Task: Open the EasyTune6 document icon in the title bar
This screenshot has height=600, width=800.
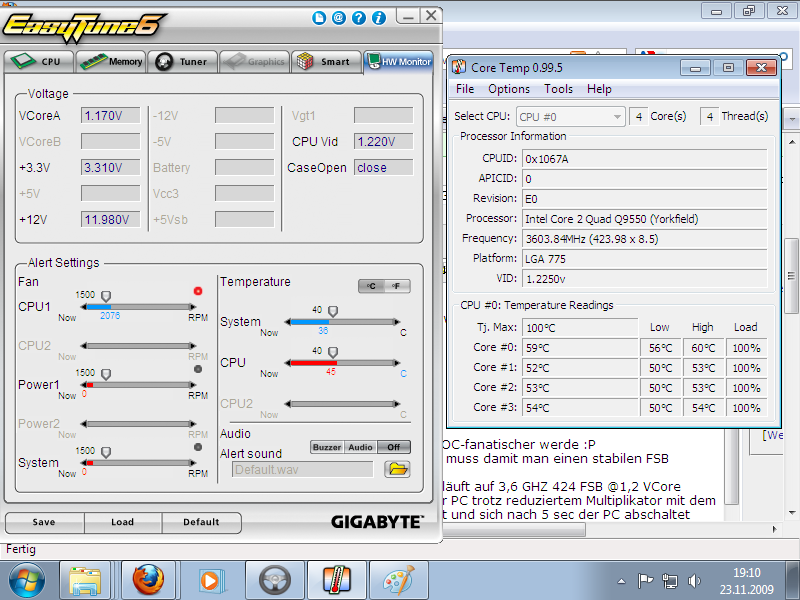Action: tap(319, 18)
